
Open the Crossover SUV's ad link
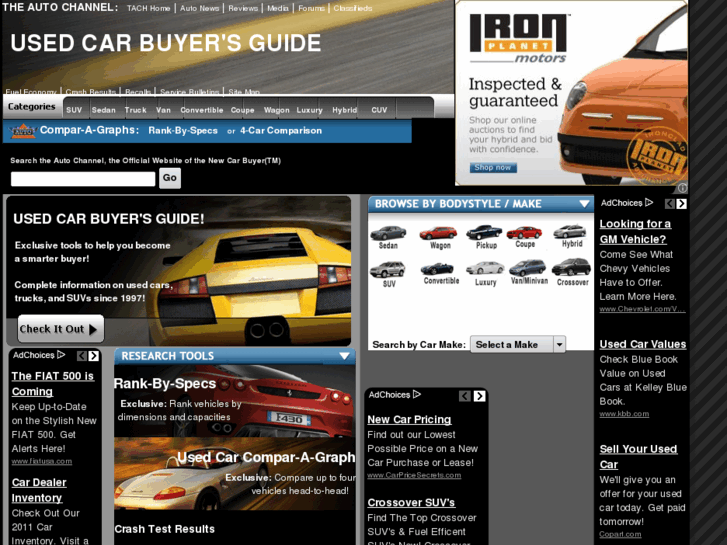(411, 502)
